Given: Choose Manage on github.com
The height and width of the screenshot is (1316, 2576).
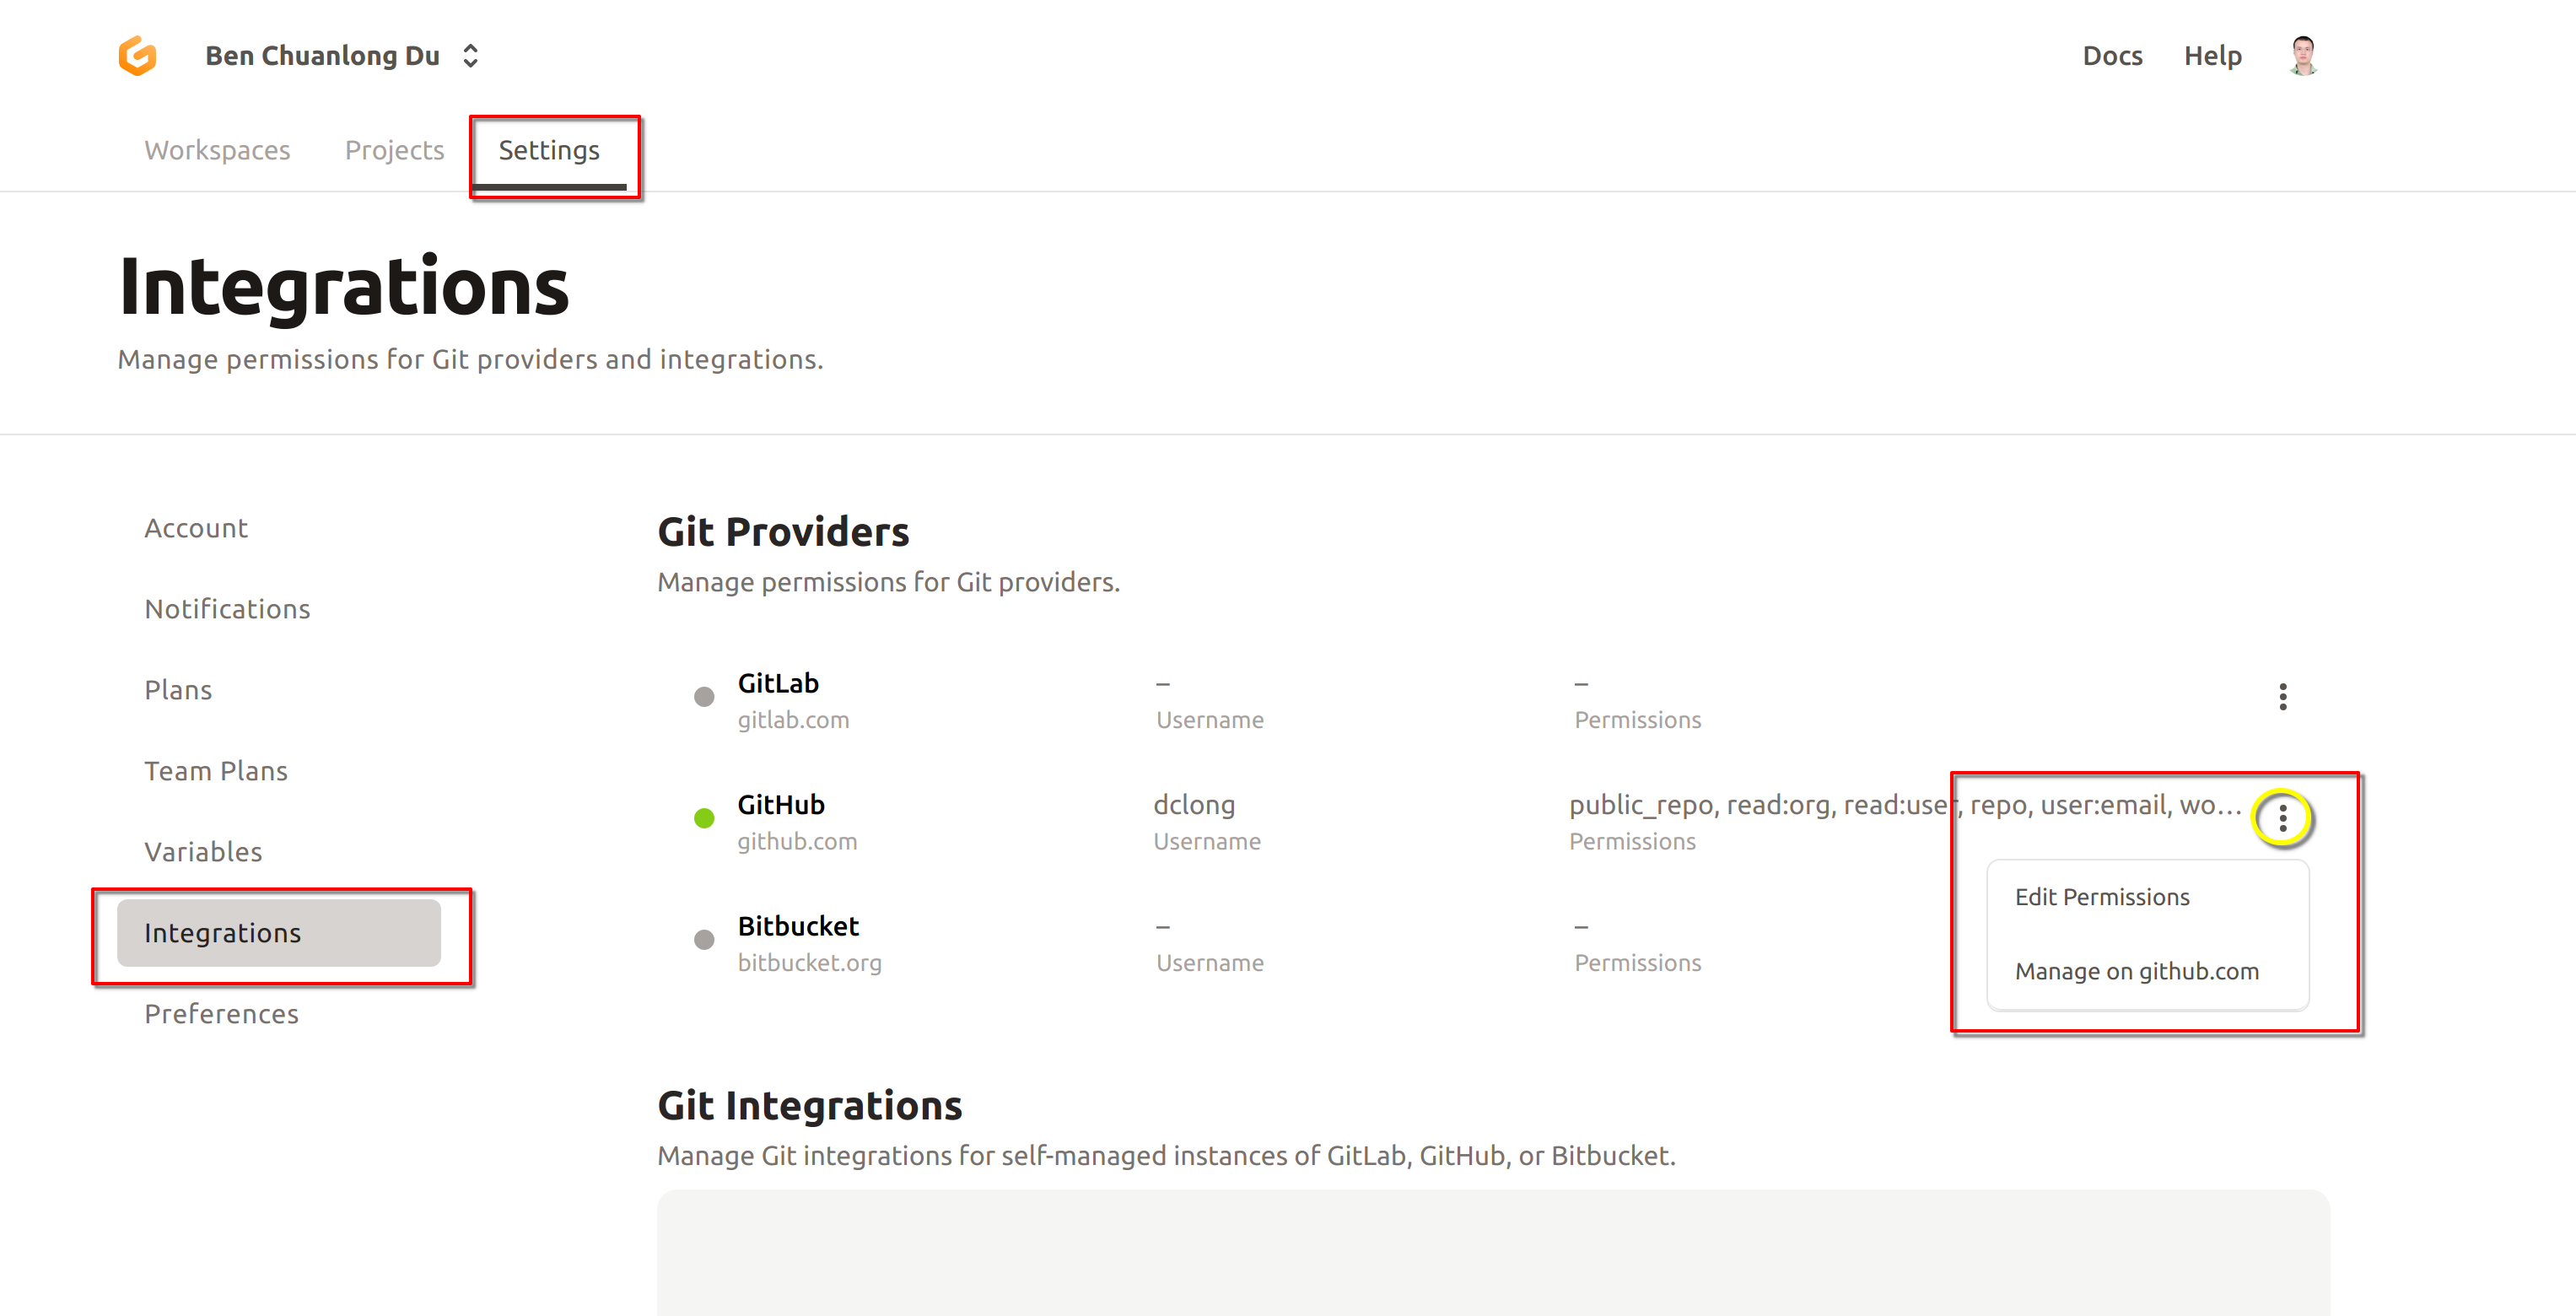Looking at the screenshot, I should pyautogui.click(x=2136, y=971).
